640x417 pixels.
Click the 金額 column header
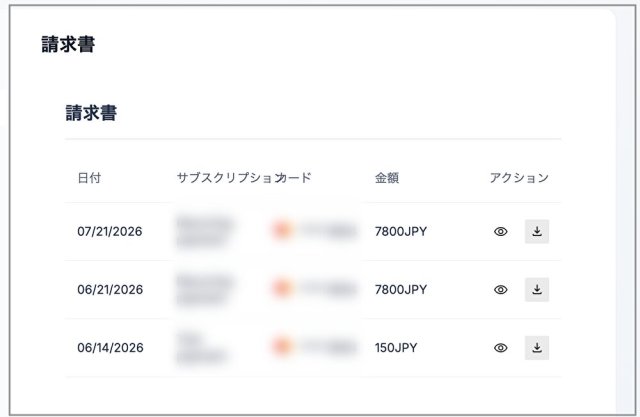(387, 178)
